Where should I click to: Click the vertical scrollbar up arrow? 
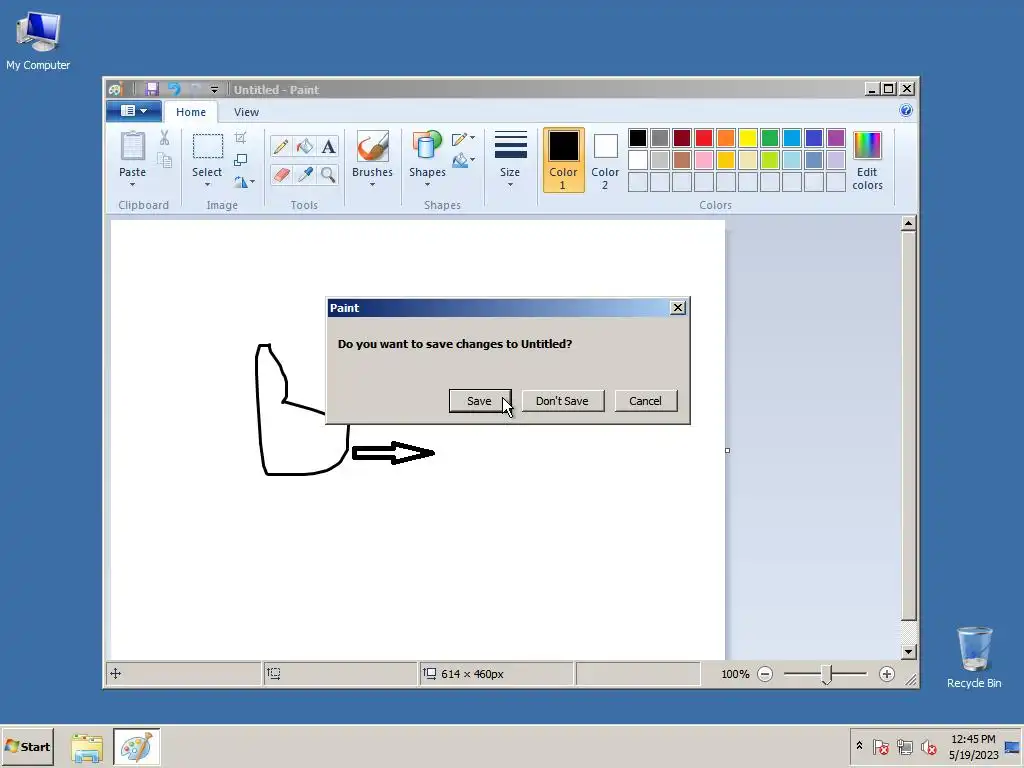coord(908,223)
